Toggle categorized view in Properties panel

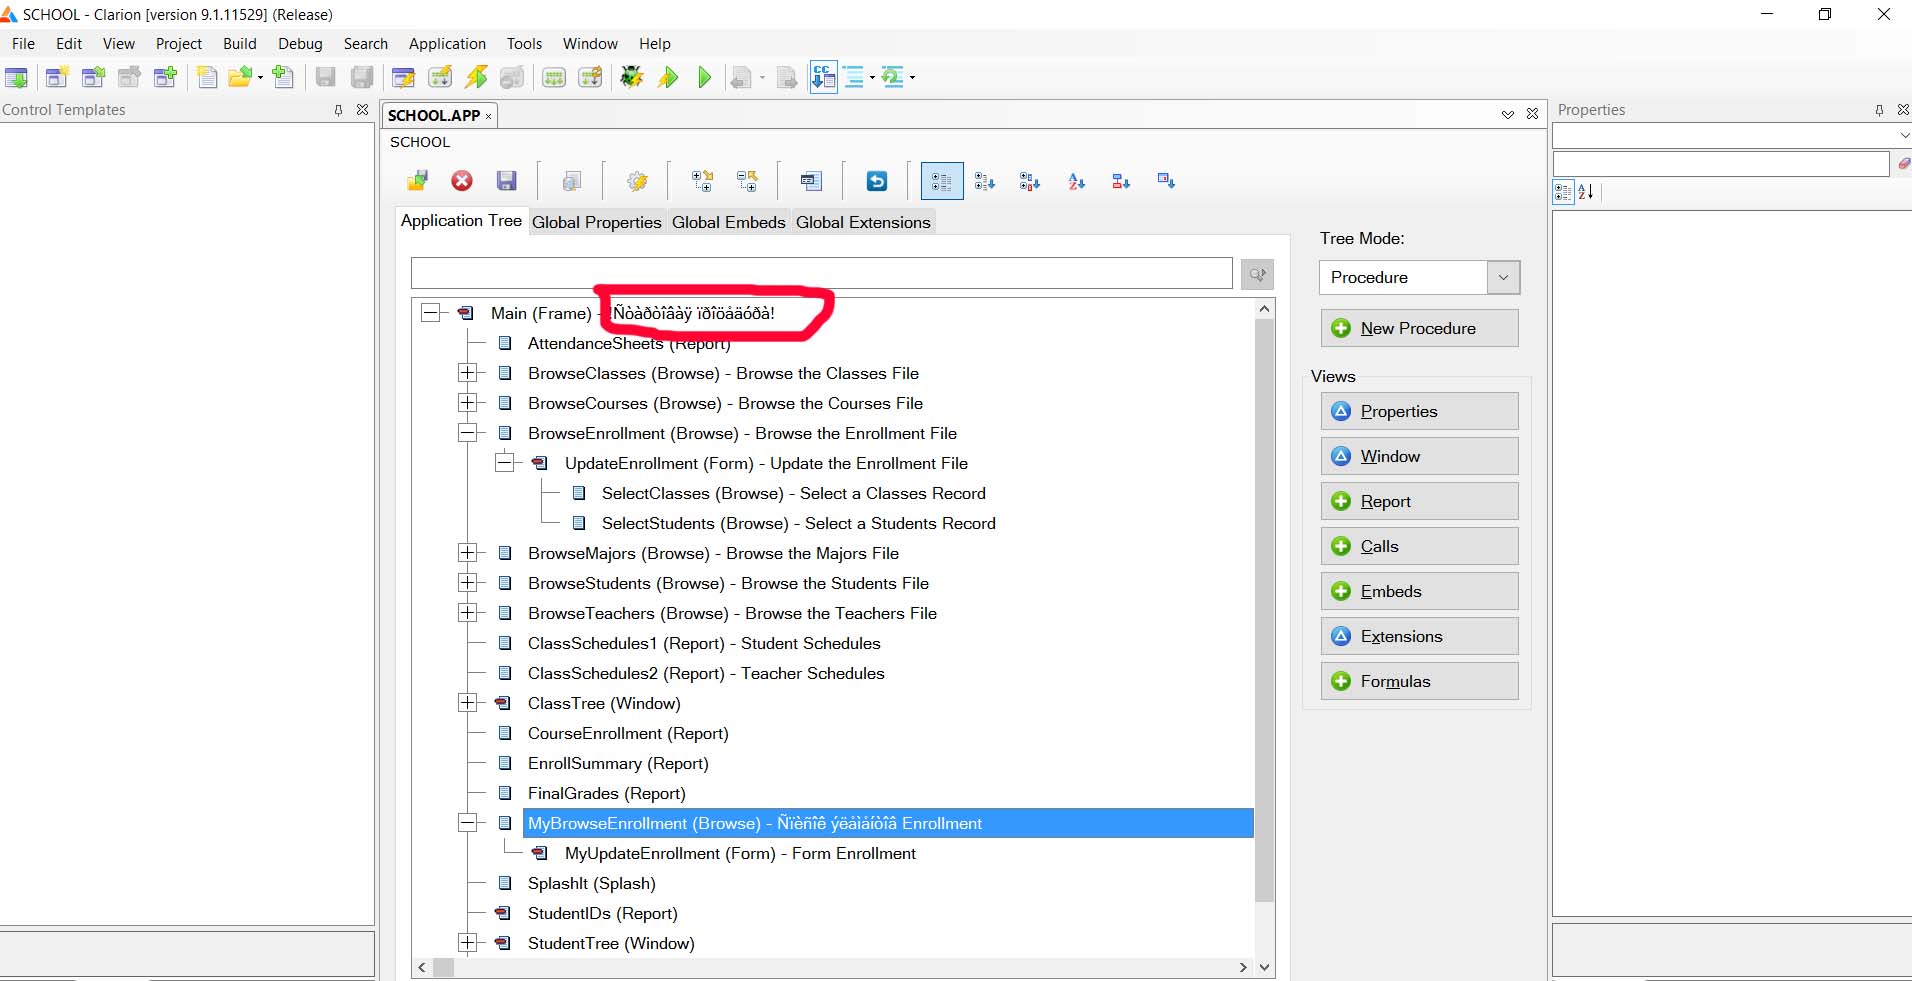click(x=1563, y=192)
